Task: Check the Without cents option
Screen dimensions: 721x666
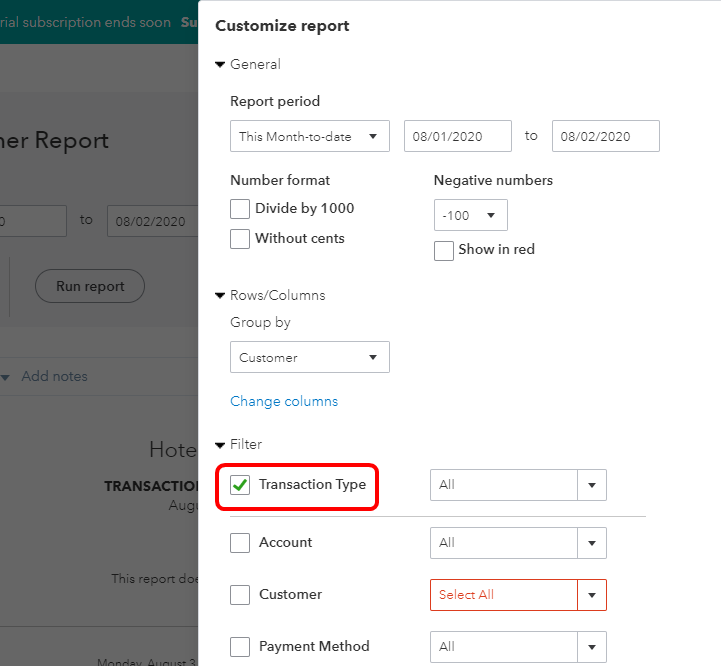Action: click(x=240, y=239)
